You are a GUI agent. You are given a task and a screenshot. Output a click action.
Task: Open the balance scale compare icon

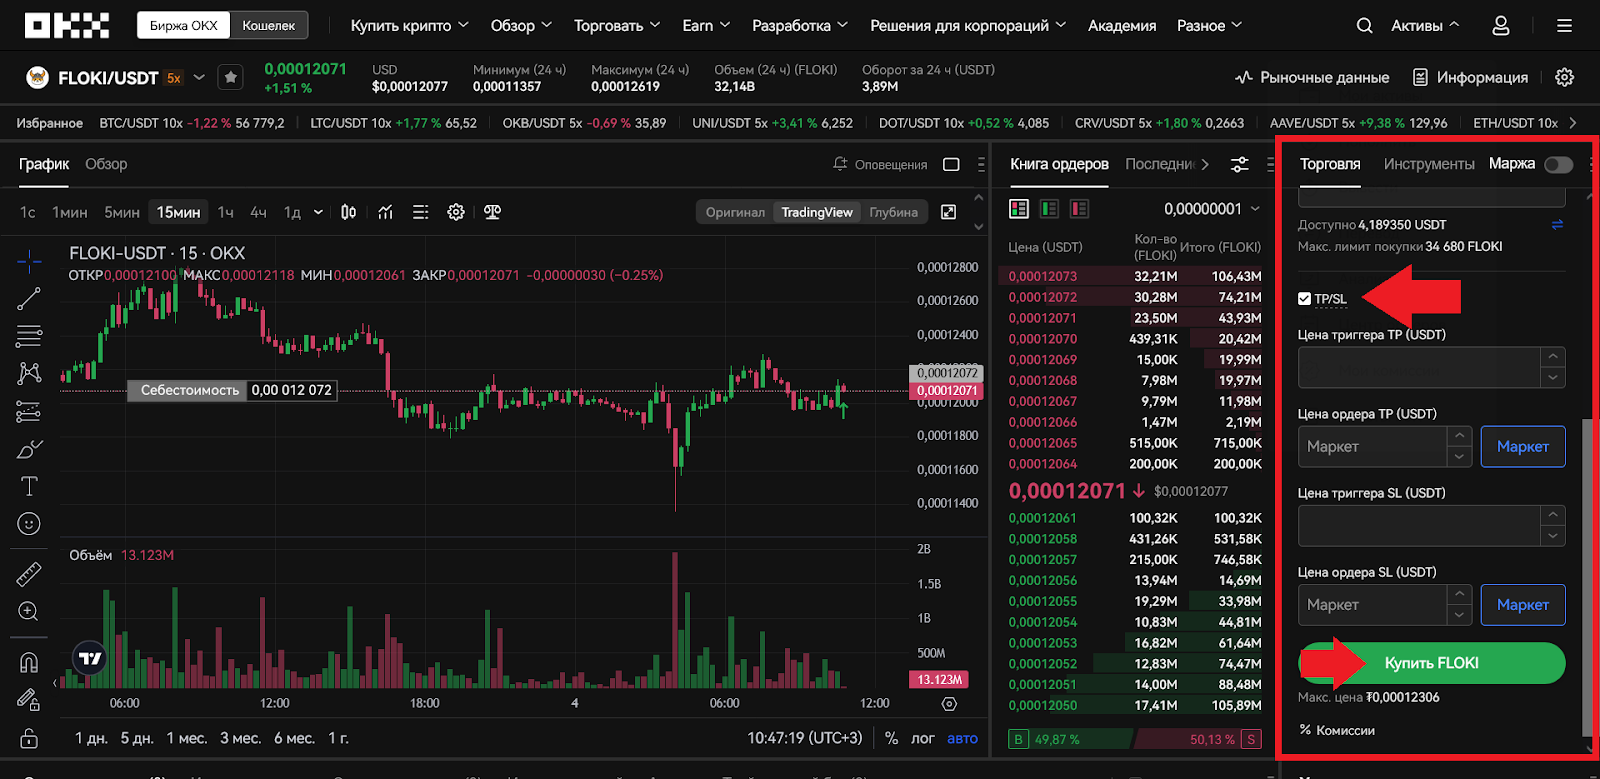point(492,212)
